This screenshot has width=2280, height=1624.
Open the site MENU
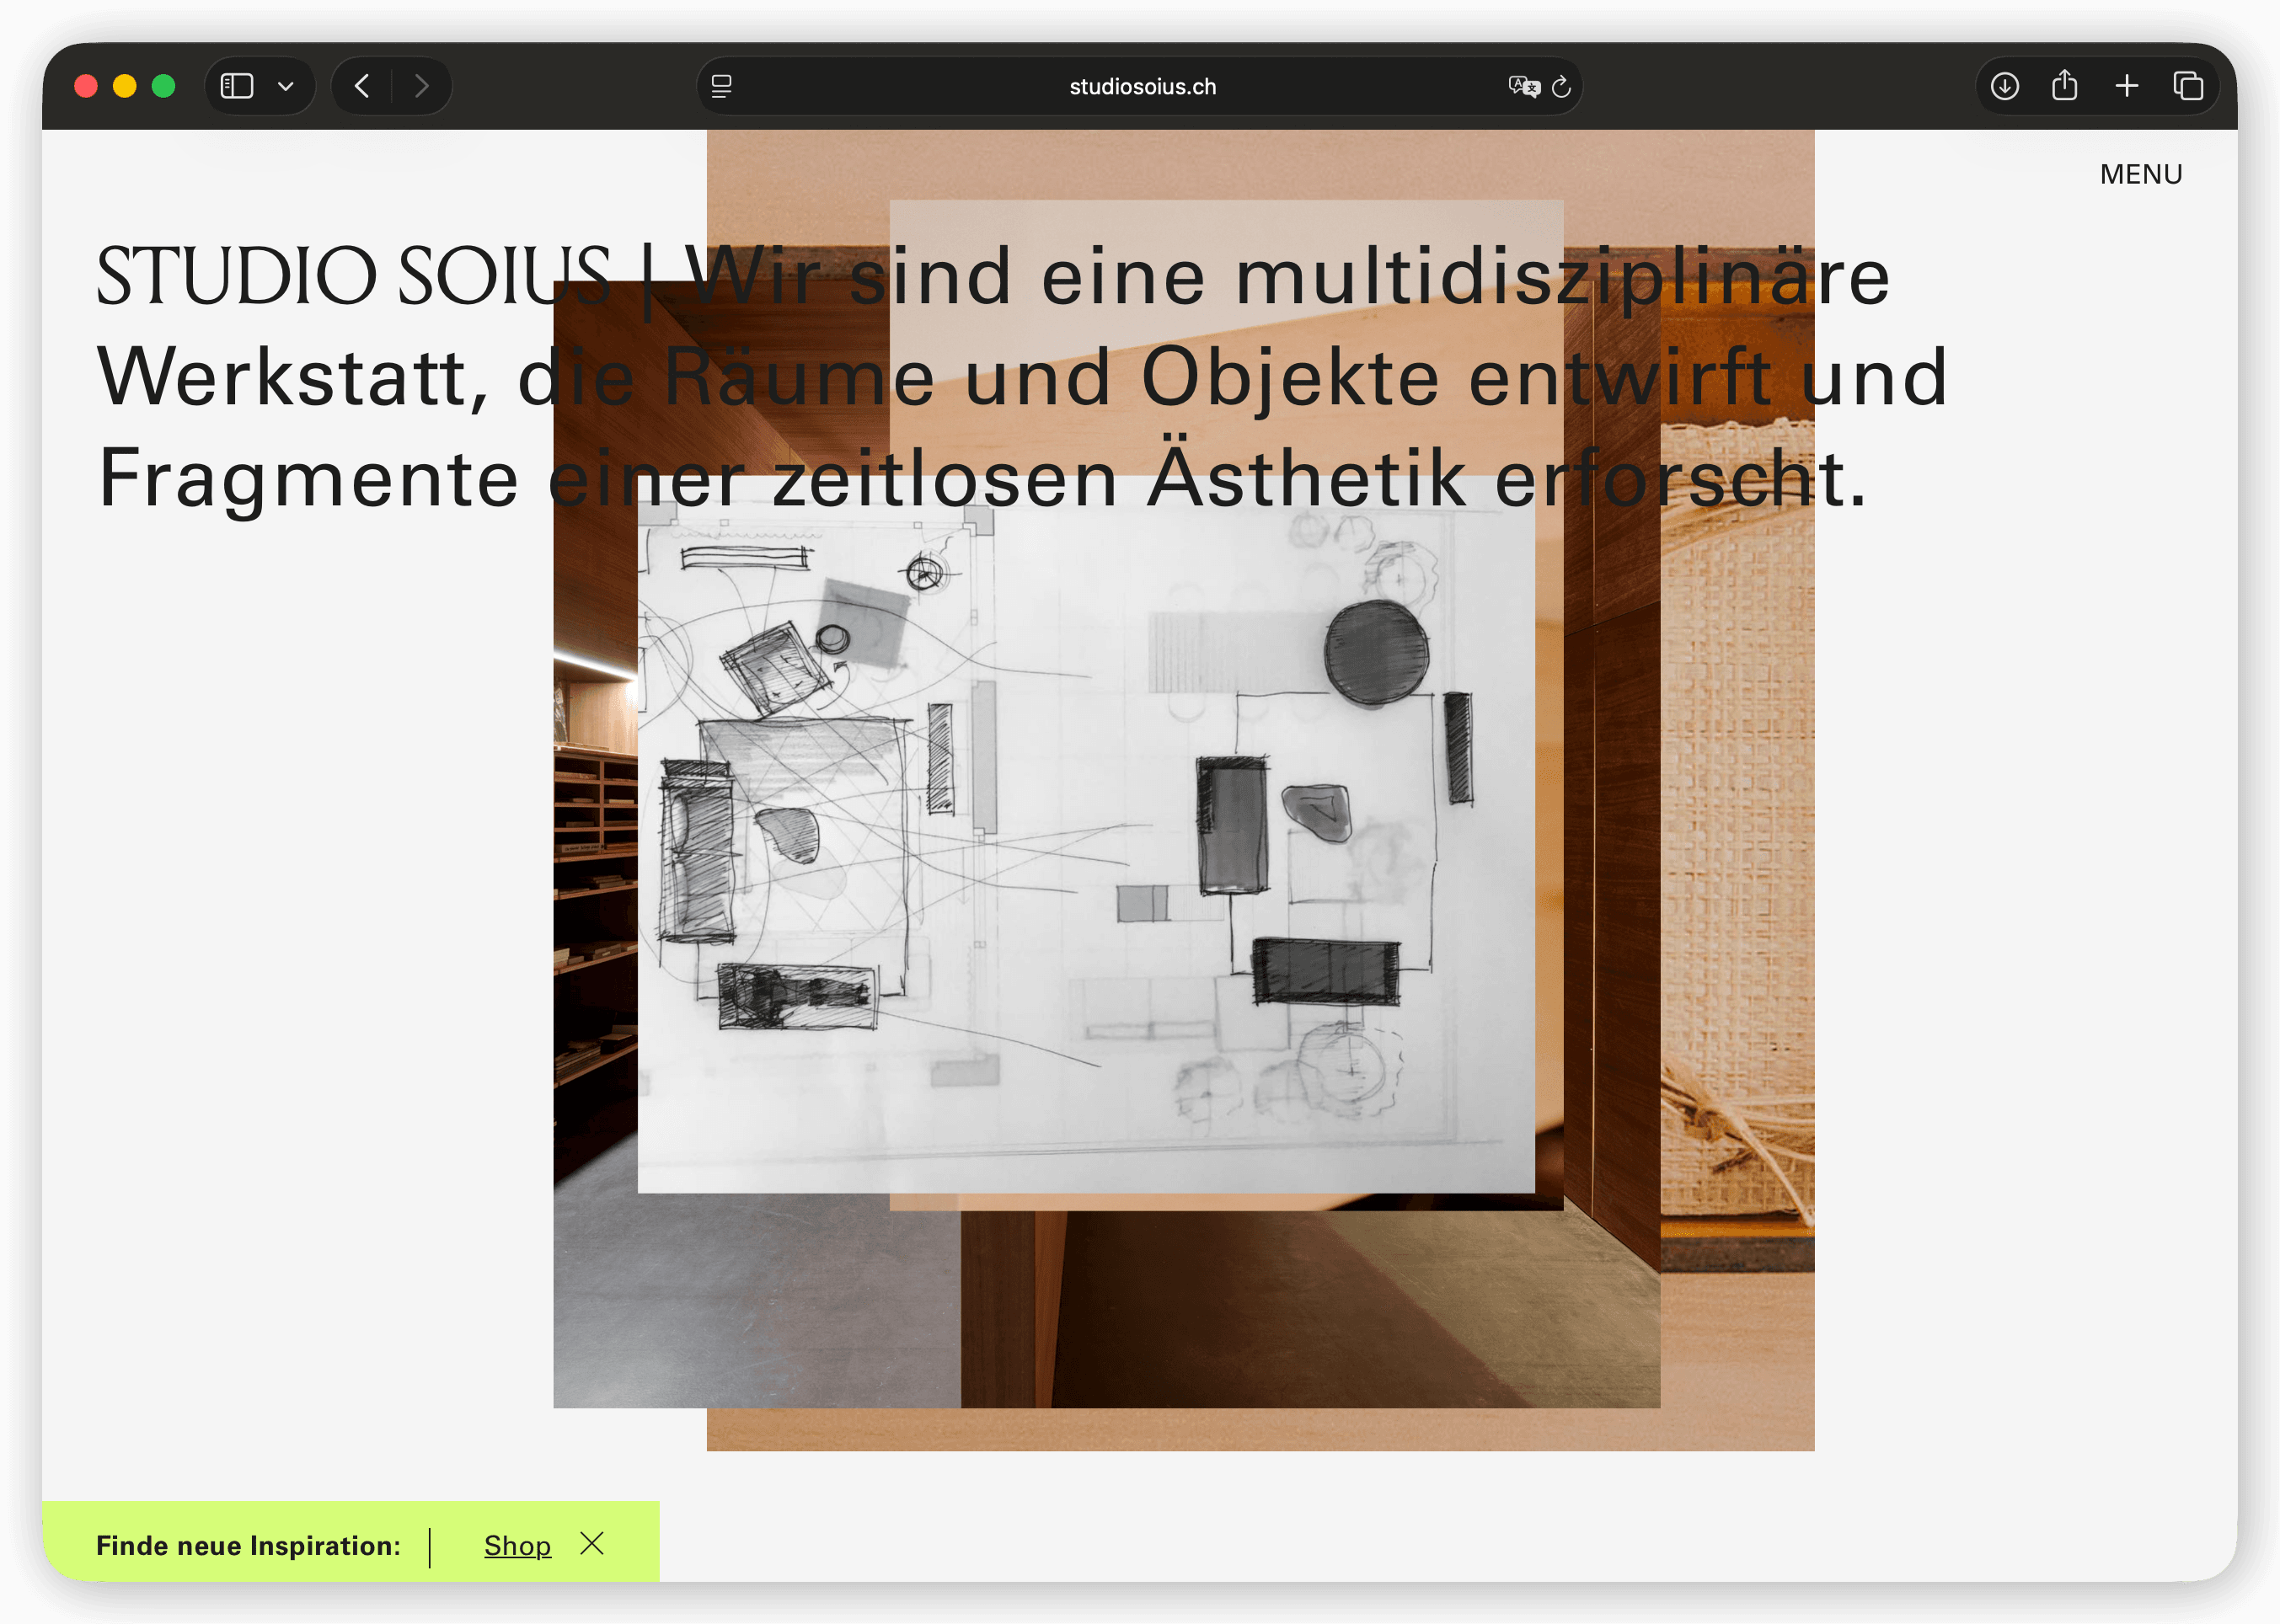coord(2141,174)
